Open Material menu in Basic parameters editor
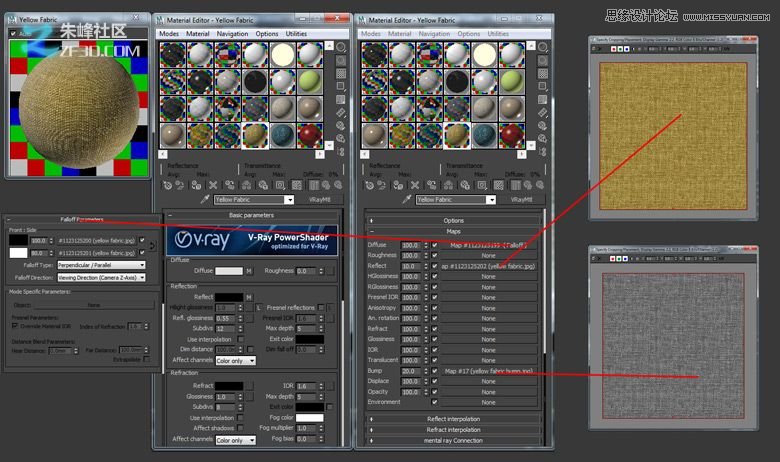This screenshot has width=780, height=462. point(197,34)
